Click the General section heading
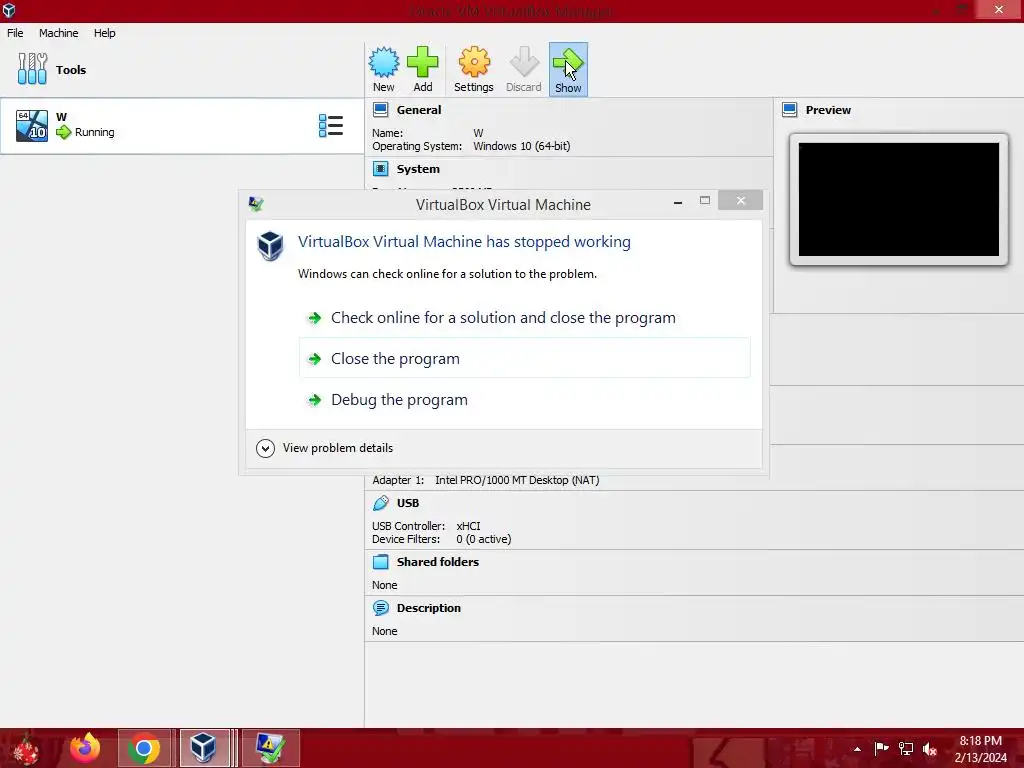Image resolution: width=1024 pixels, height=768 pixels. tap(419, 110)
